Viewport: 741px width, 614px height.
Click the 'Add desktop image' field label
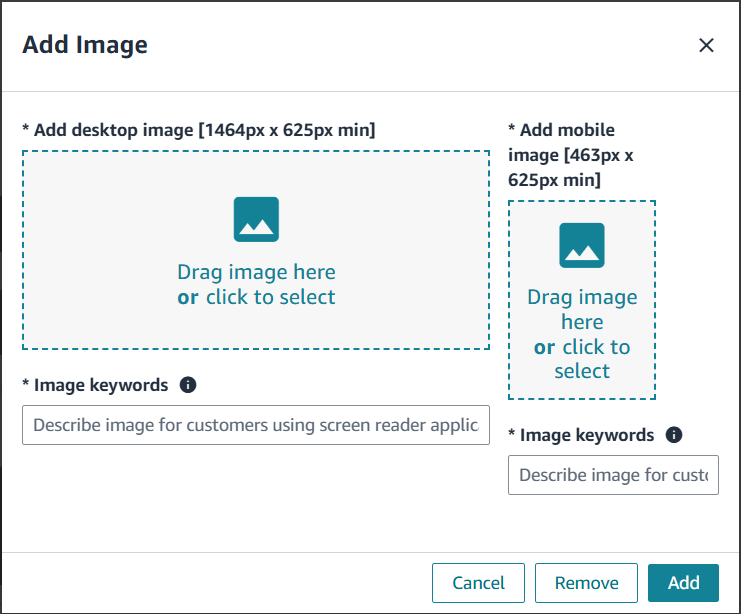click(x=199, y=130)
